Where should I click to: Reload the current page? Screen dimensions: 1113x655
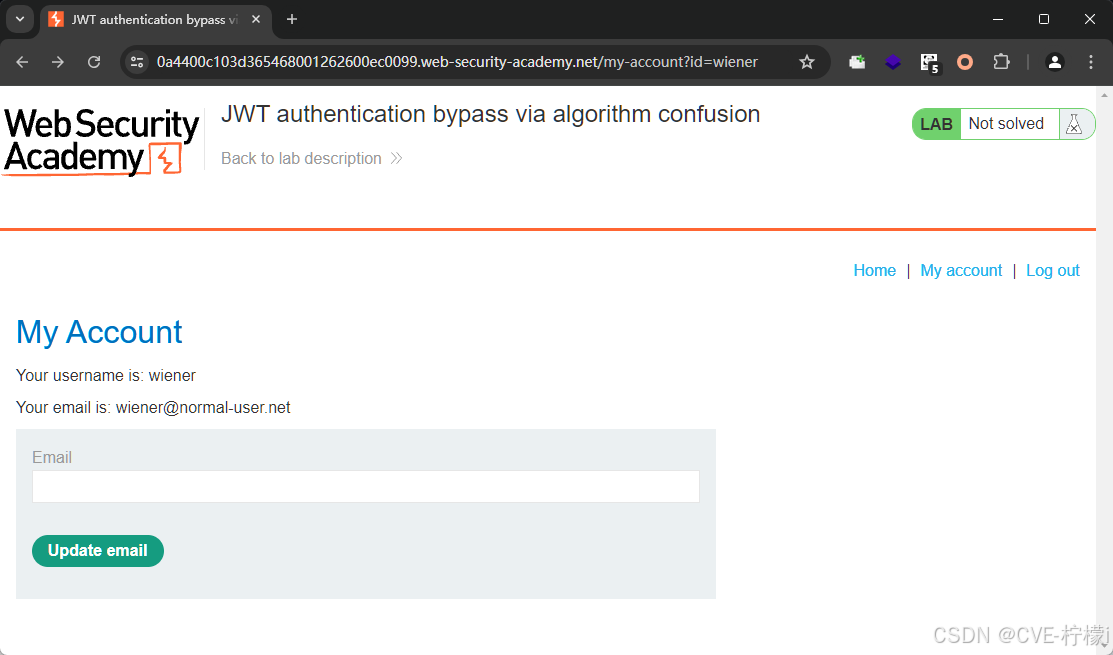pos(94,62)
